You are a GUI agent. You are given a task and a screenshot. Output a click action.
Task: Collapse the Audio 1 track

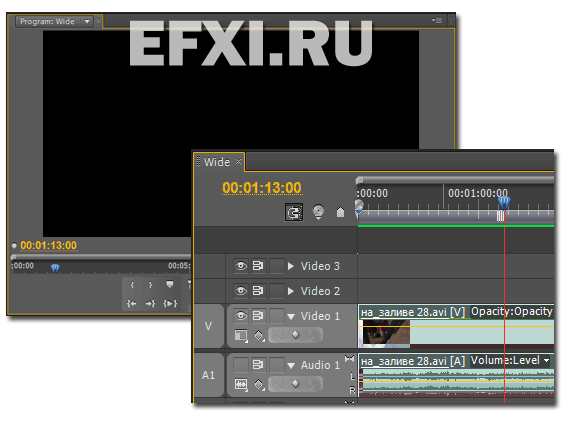pos(291,365)
